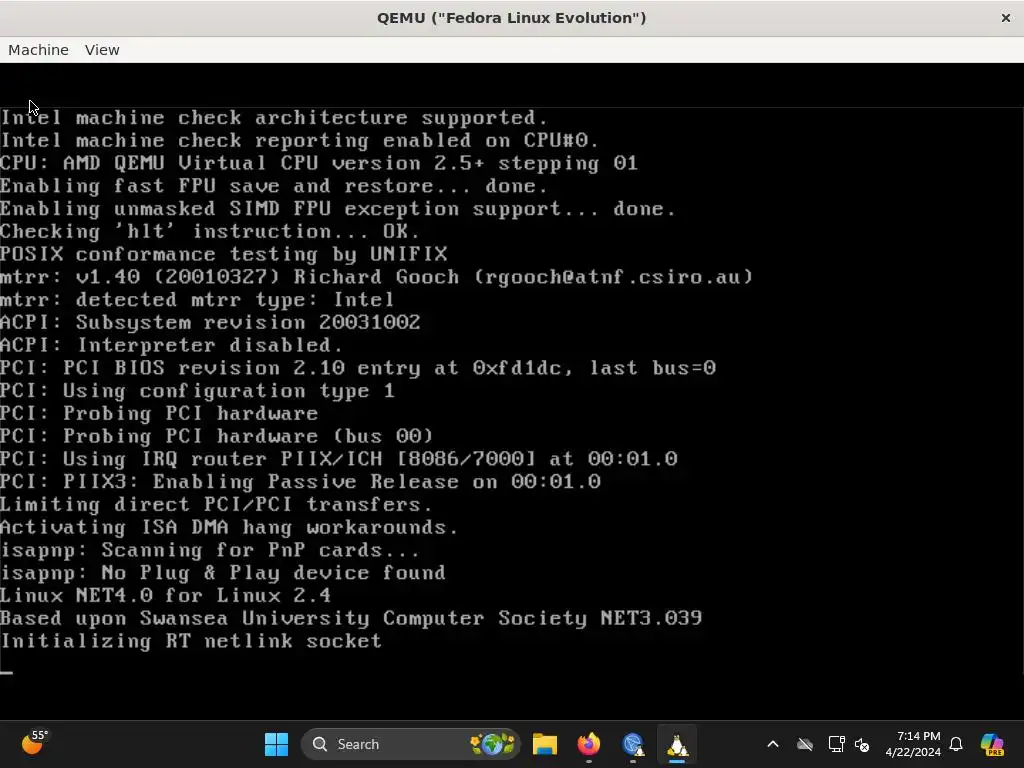Click "PCI: Using configuration type 1" line
This screenshot has height=768, width=1024.
[197, 391]
